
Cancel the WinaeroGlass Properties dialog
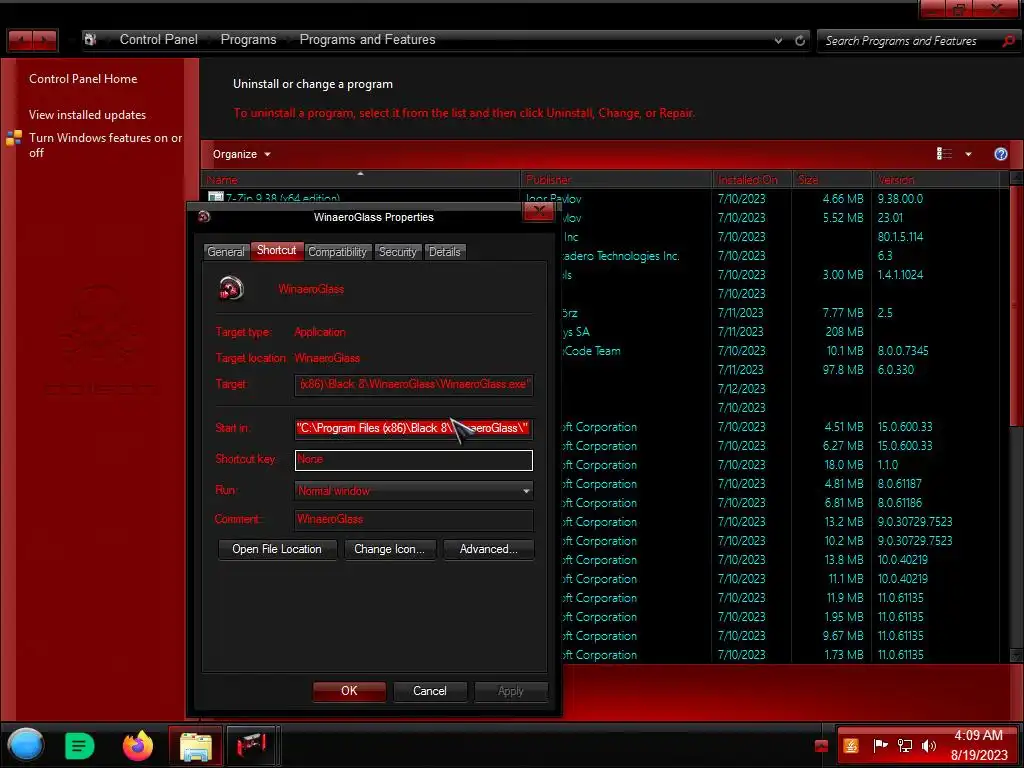pyautogui.click(x=430, y=691)
